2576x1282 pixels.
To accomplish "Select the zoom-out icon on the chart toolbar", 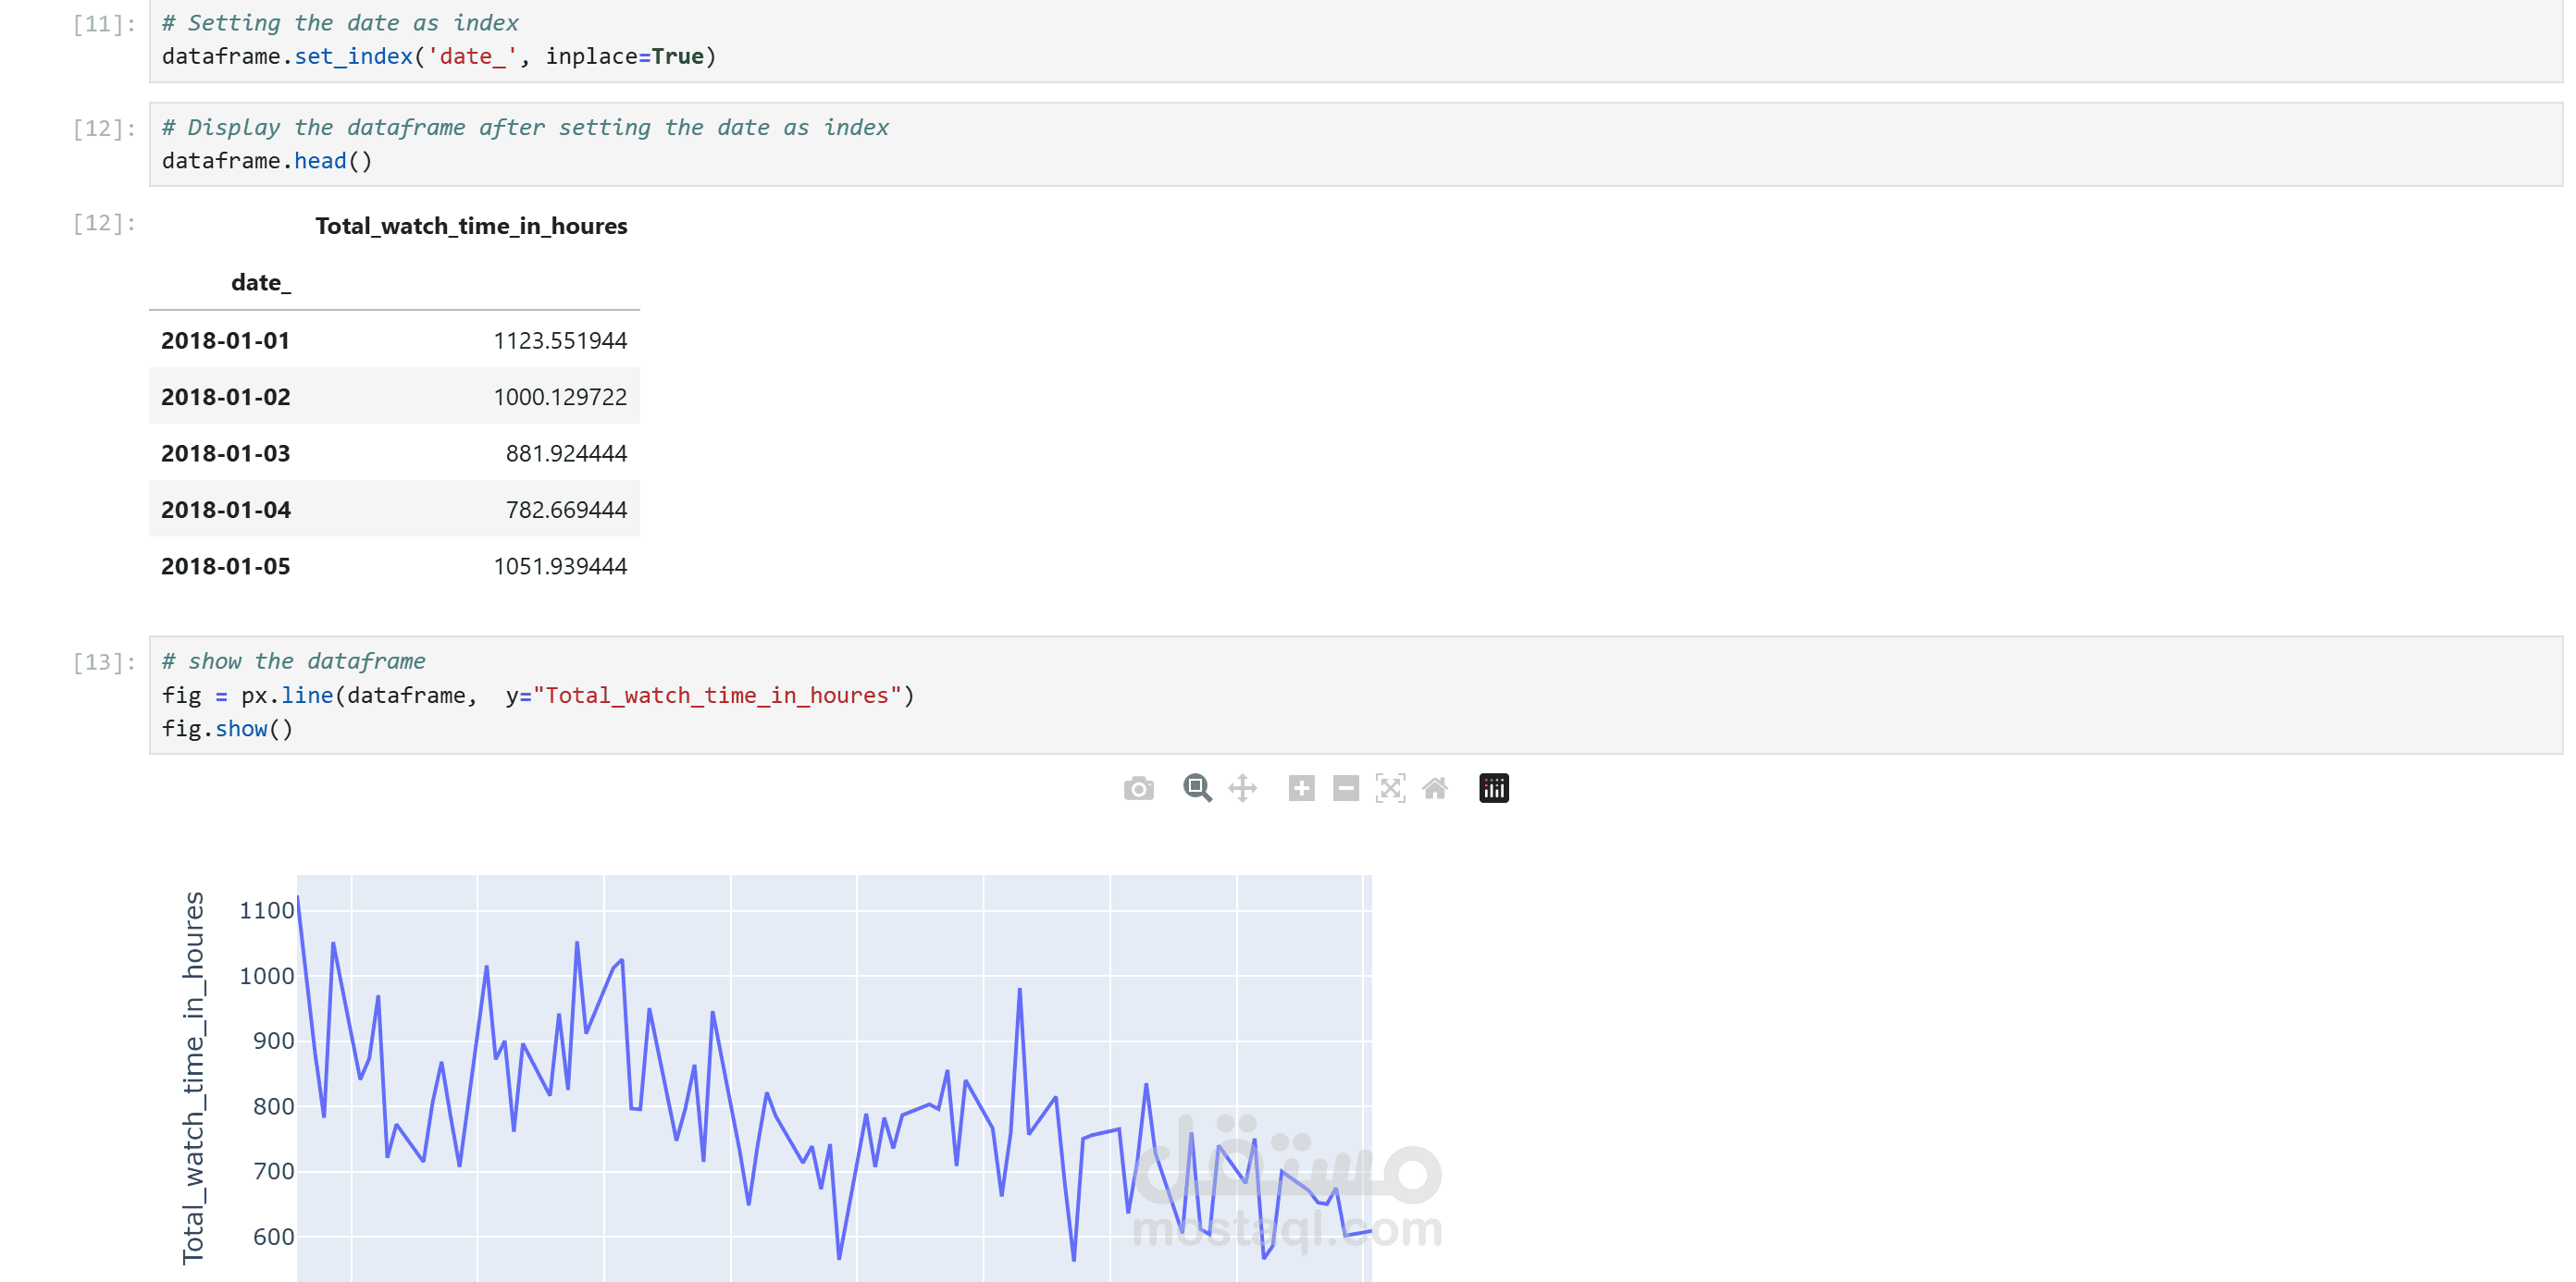I will [1345, 788].
